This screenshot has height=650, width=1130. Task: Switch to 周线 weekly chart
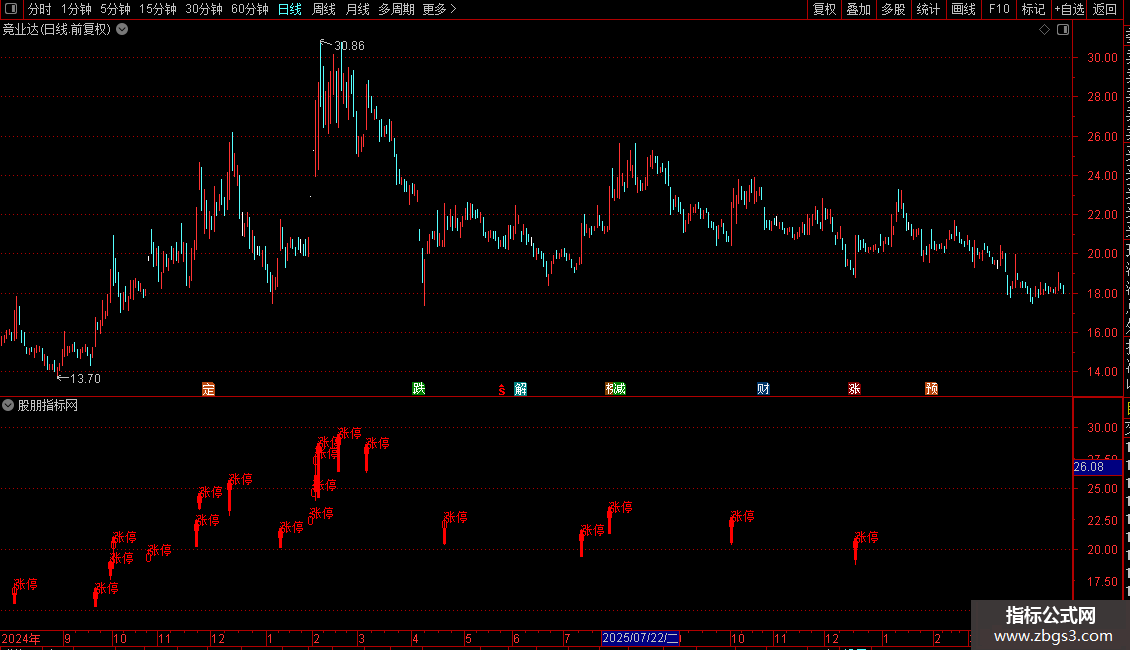(324, 9)
